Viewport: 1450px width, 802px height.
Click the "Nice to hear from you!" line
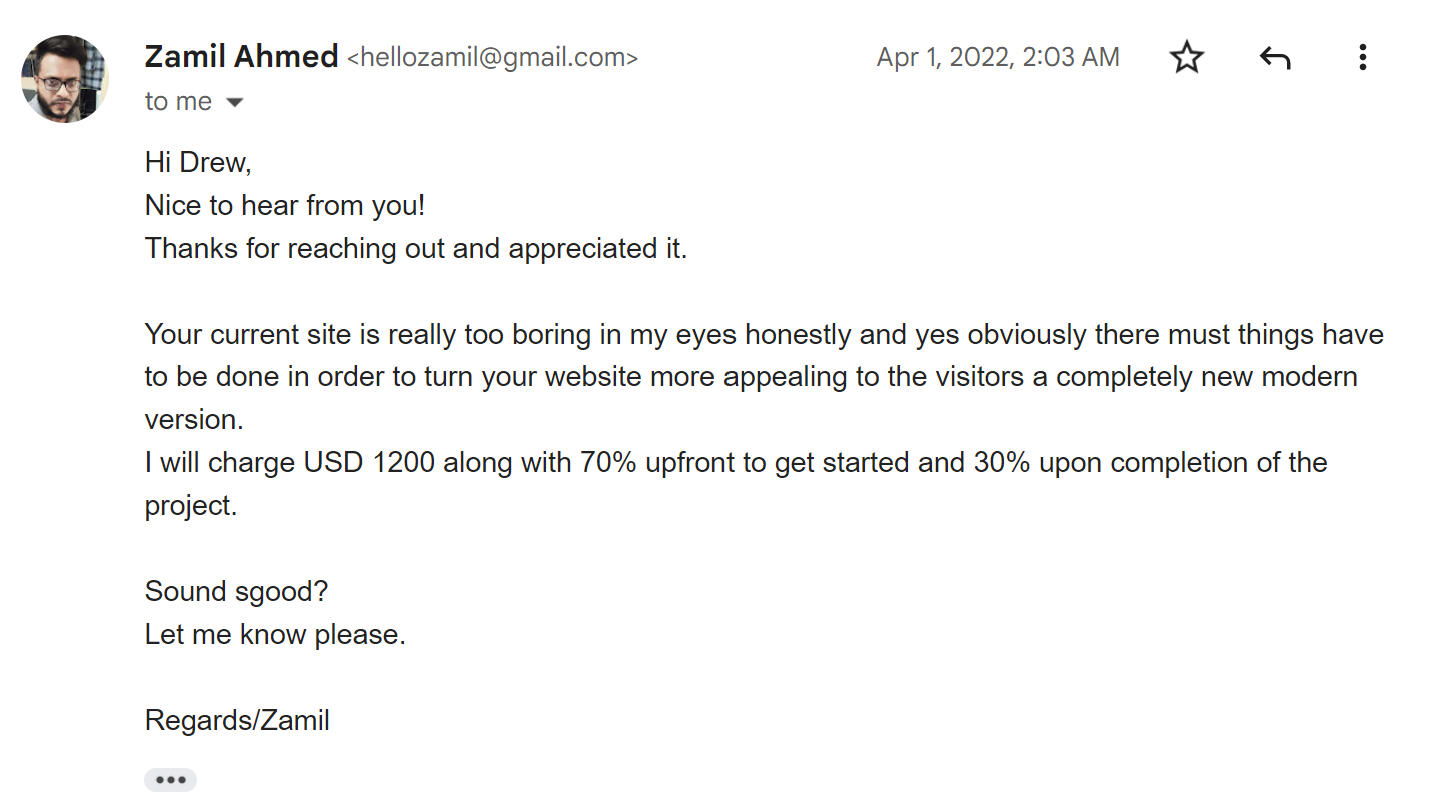285,205
